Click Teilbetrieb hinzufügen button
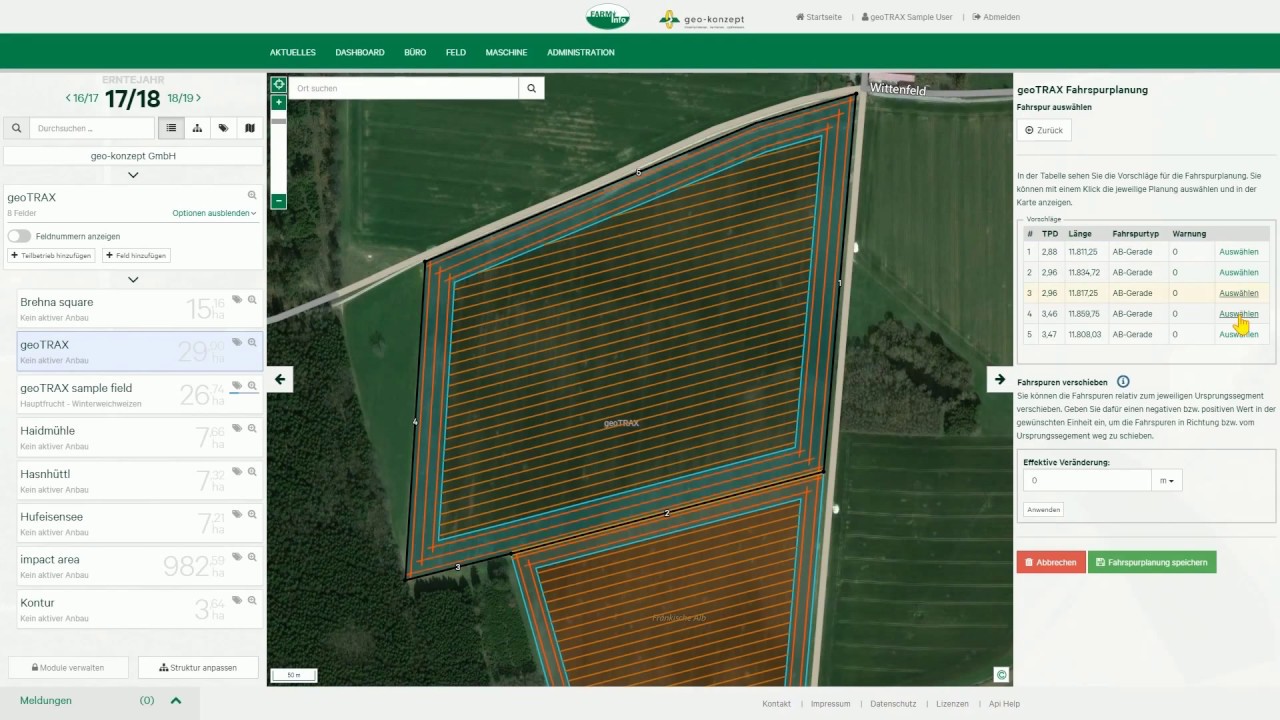The height and width of the screenshot is (720, 1280). click(x=52, y=255)
